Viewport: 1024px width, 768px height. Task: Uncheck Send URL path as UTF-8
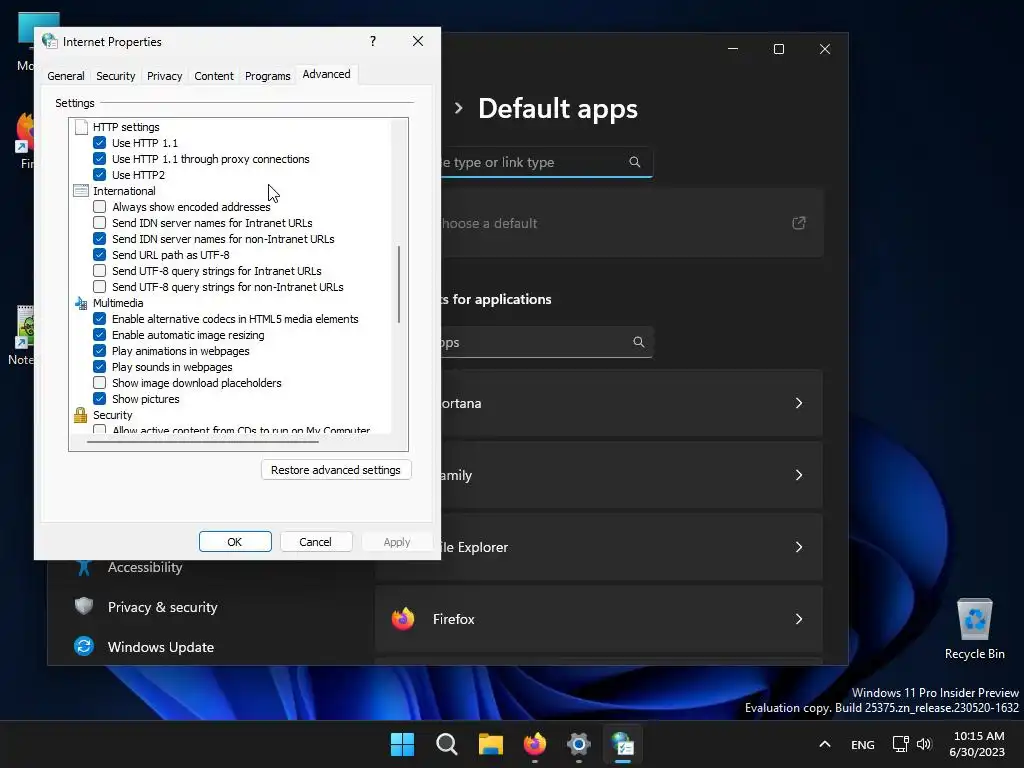click(99, 255)
